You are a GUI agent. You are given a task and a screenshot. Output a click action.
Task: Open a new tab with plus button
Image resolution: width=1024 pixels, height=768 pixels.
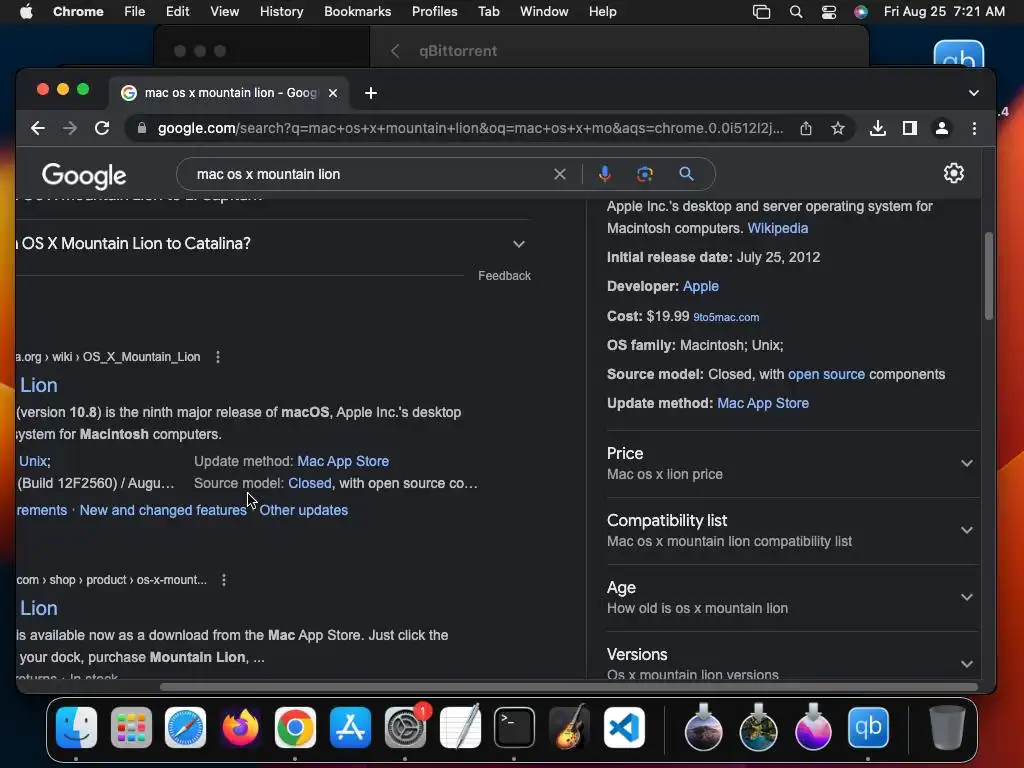371,93
